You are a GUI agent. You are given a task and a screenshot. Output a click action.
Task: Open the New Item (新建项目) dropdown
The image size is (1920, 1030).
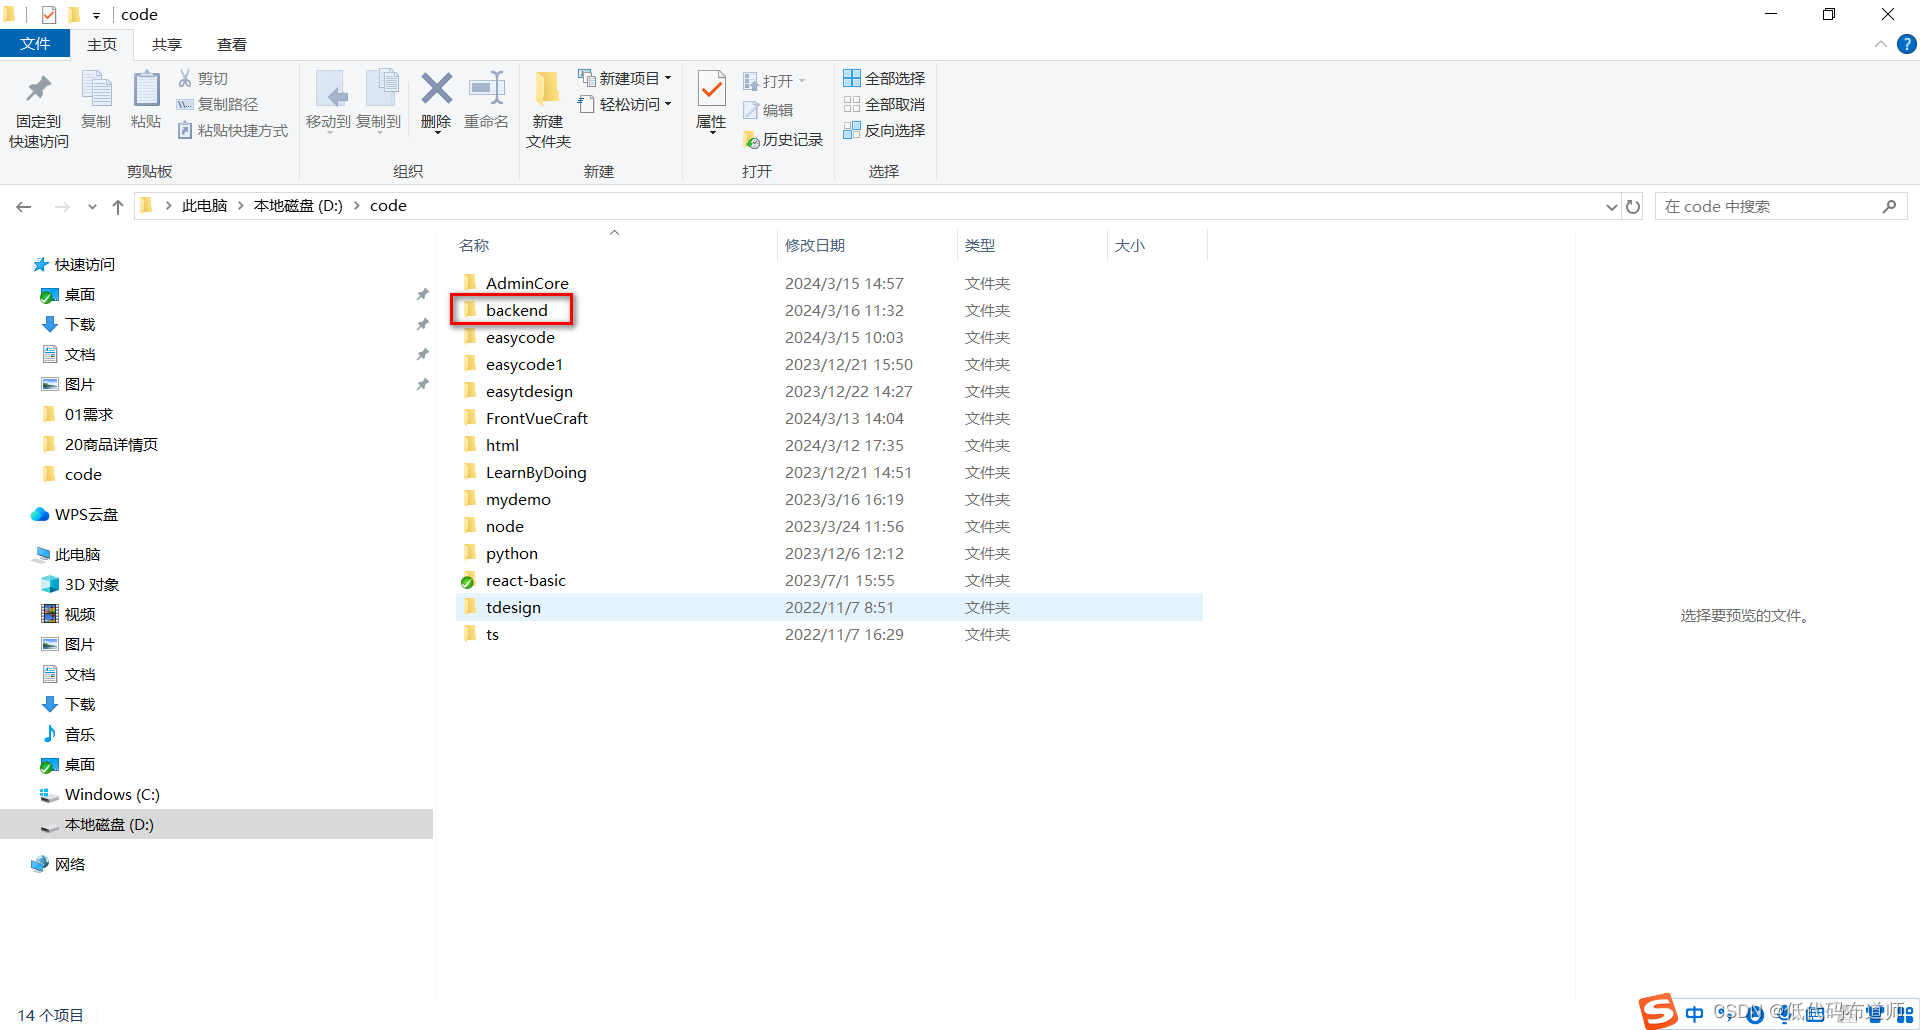click(625, 78)
